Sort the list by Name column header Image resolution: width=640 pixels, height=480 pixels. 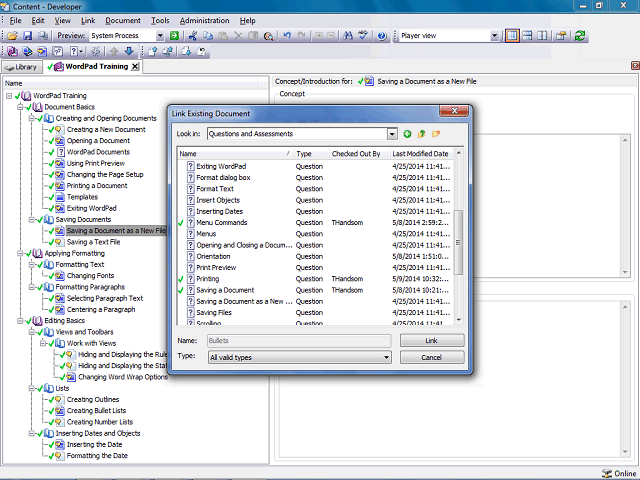pyautogui.click(x=235, y=154)
